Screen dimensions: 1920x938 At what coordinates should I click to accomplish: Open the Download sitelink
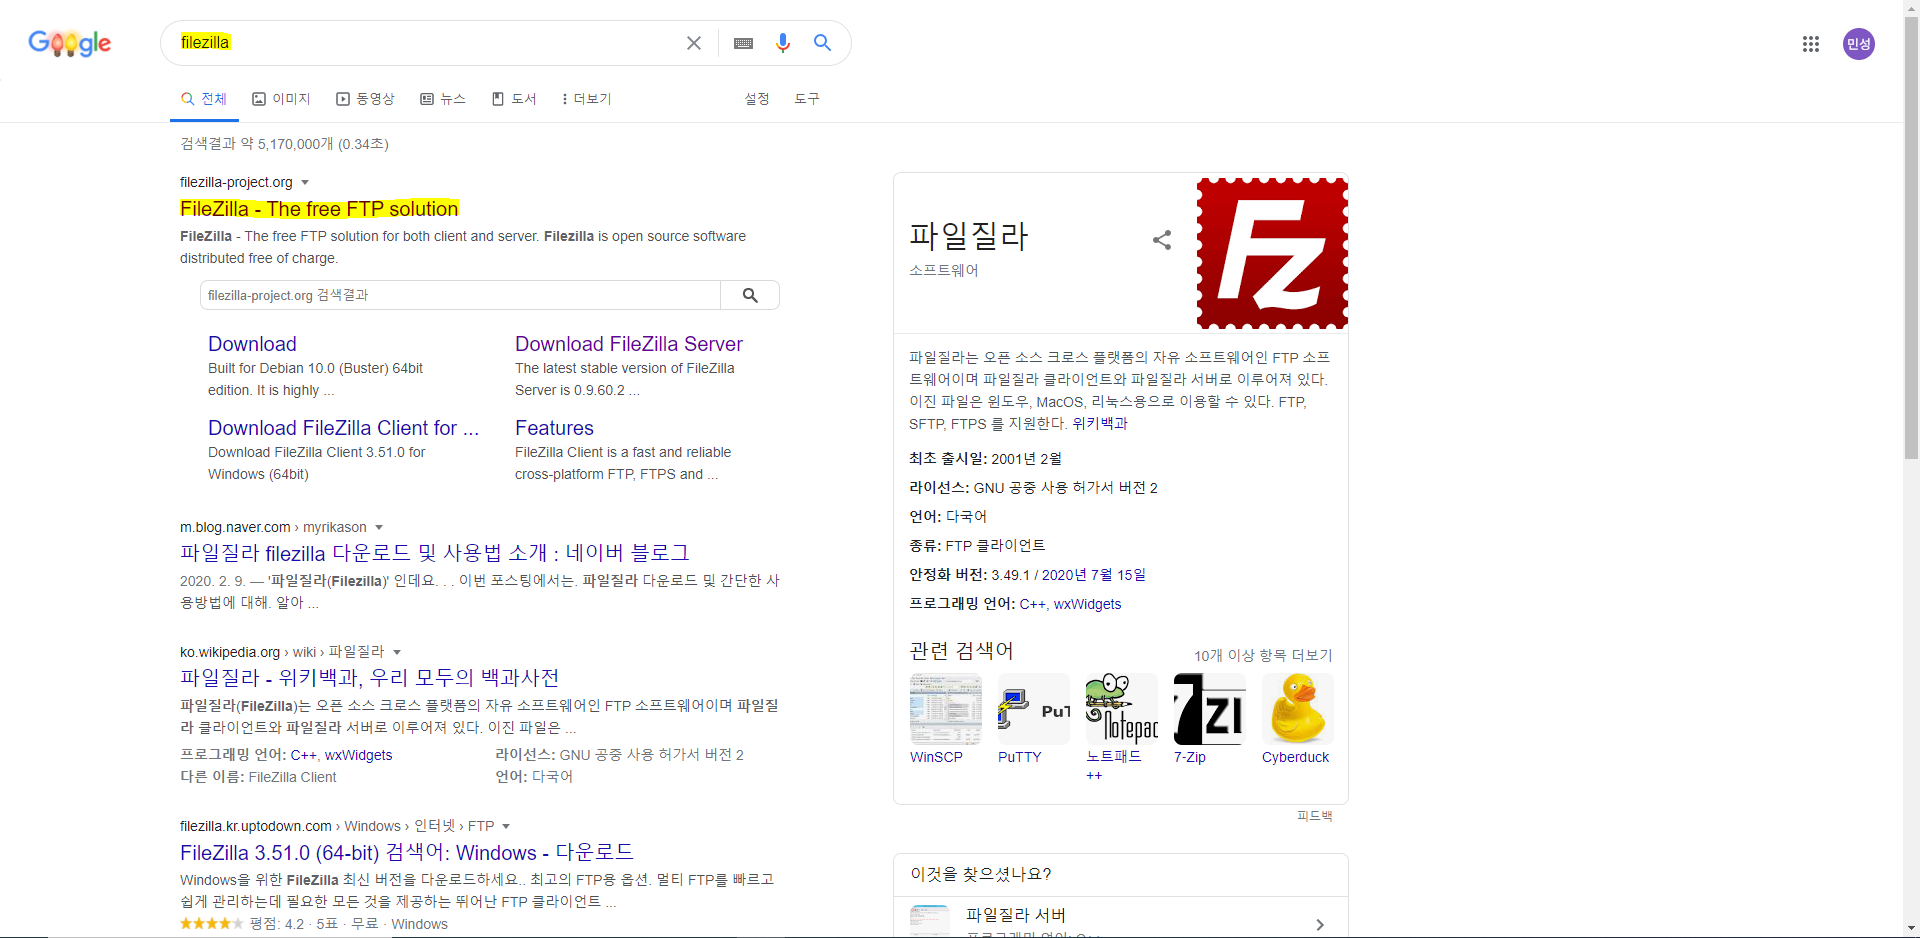pos(252,344)
